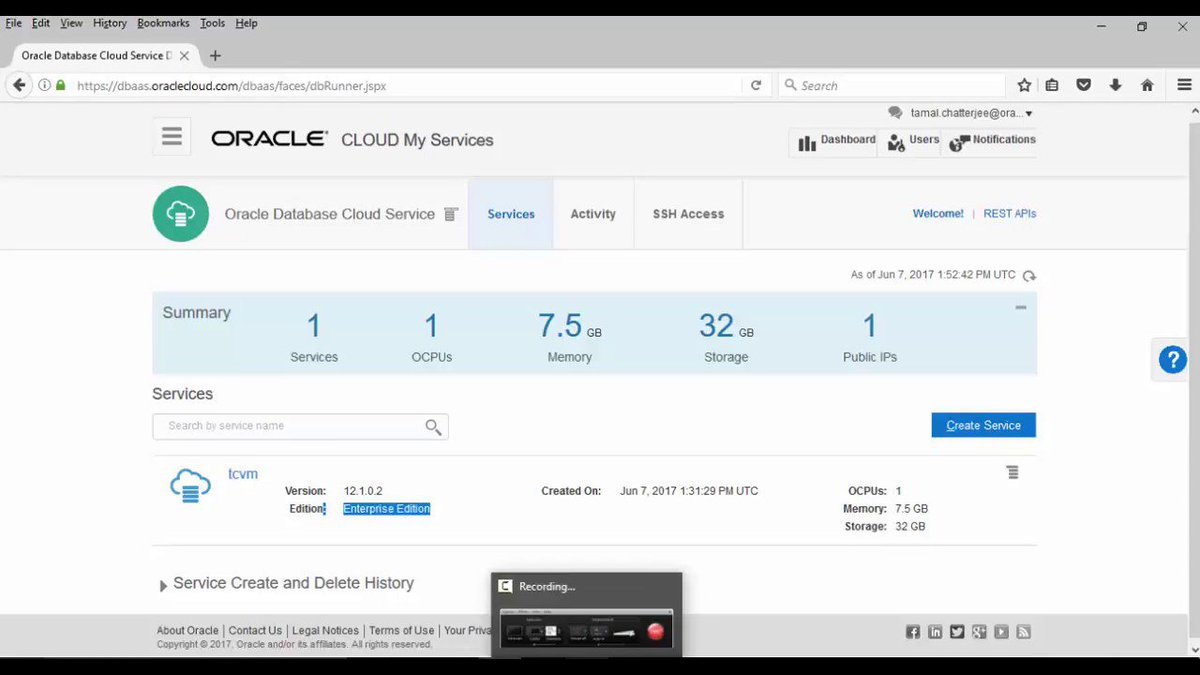Switch to the SSH Access tab
Screen dimensions: 1200x675
[688, 214]
